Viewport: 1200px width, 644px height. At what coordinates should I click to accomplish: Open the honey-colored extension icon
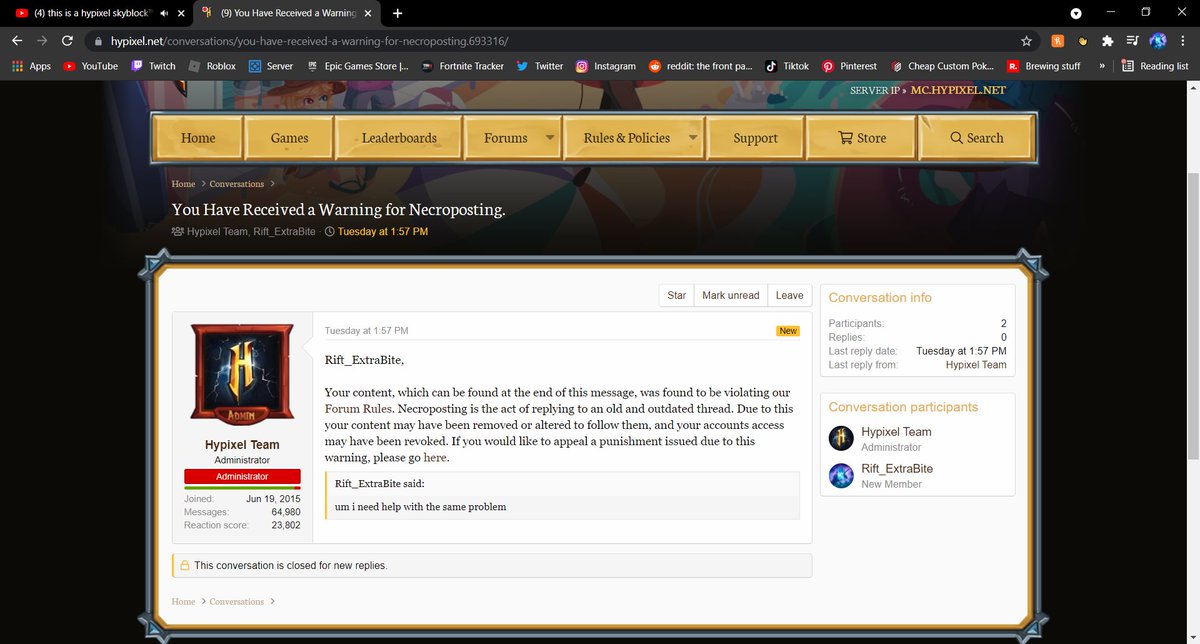tap(1082, 41)
